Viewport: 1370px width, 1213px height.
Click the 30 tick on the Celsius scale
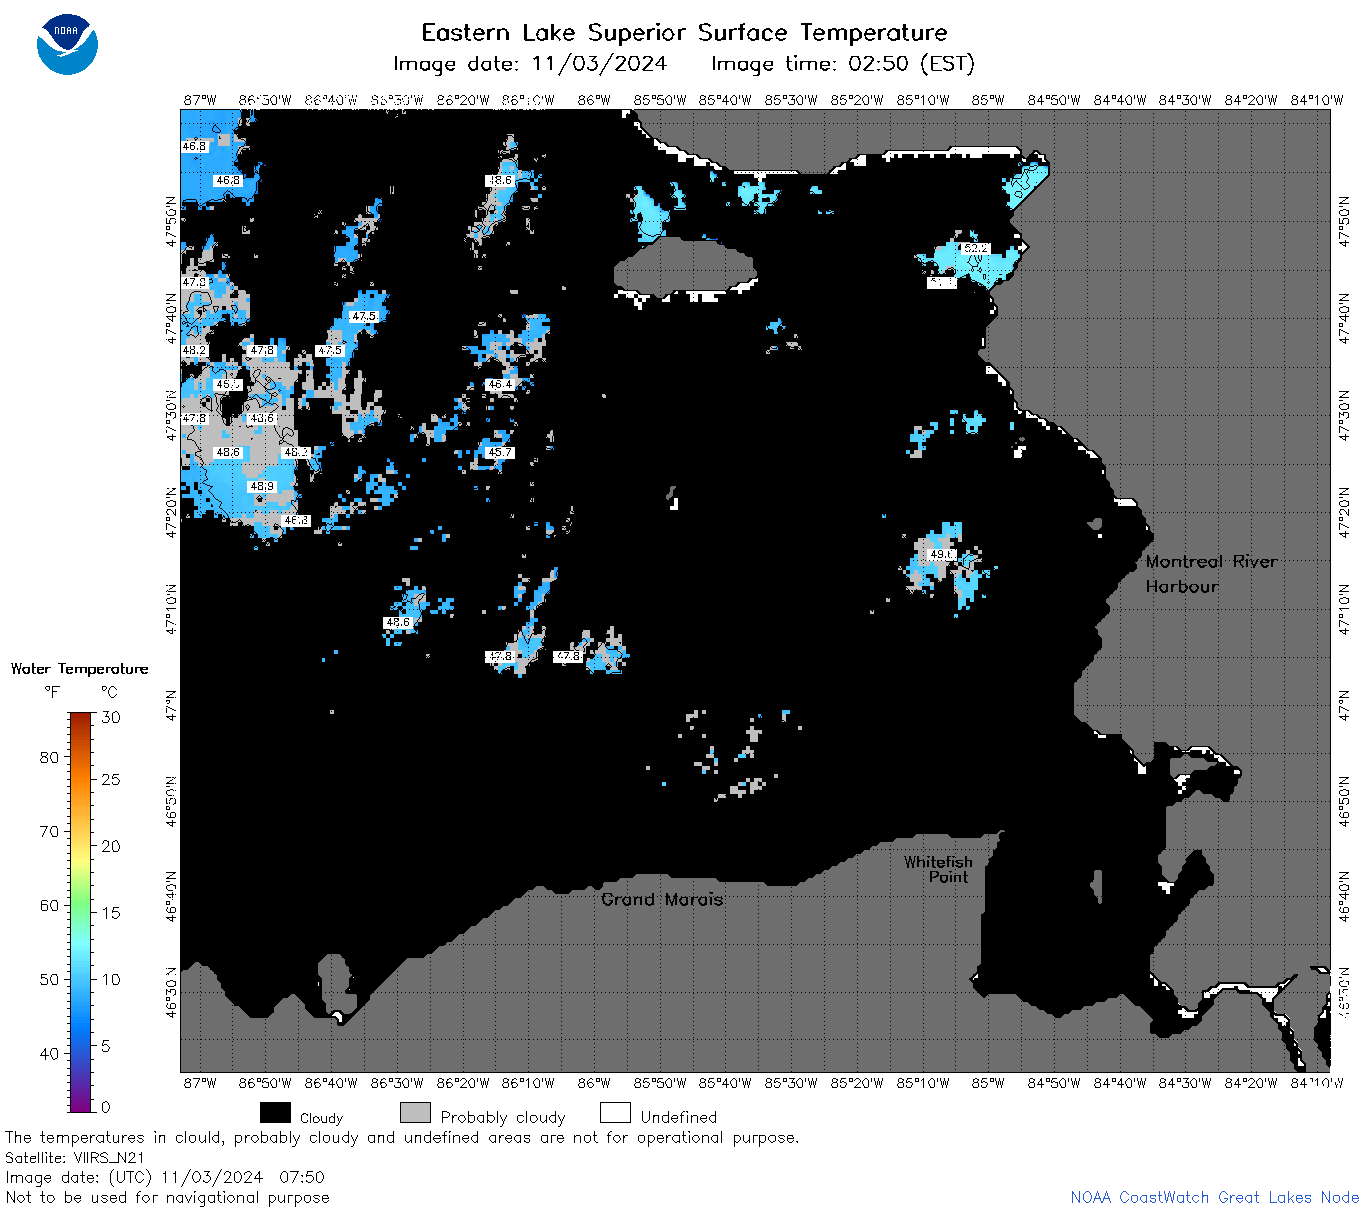[x=111, y=717]
